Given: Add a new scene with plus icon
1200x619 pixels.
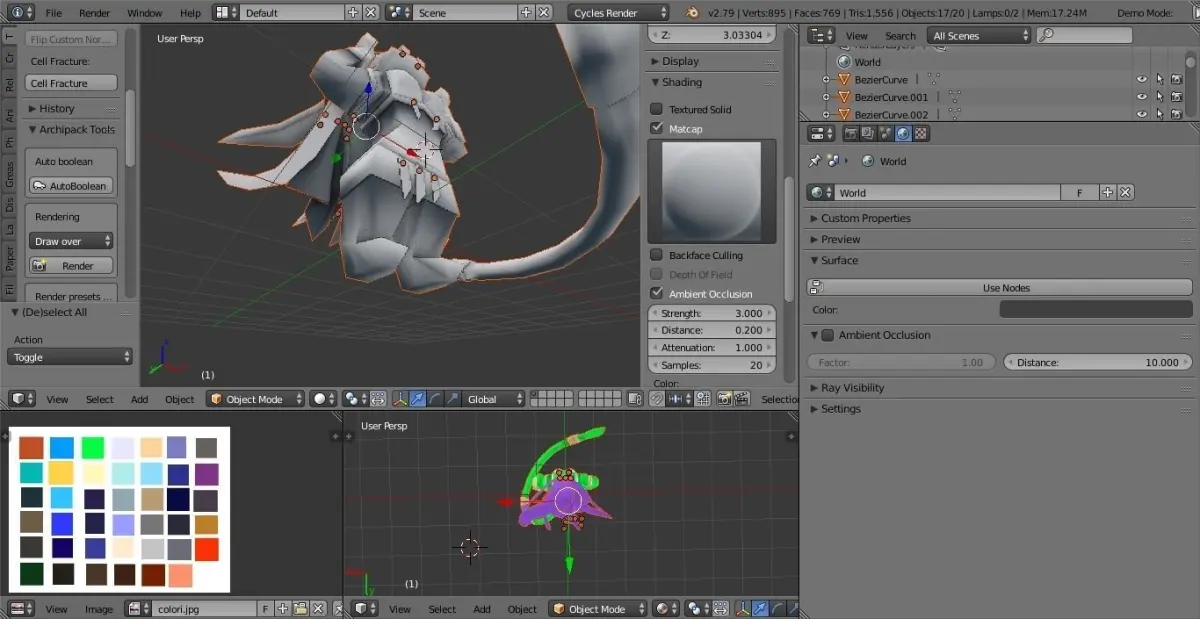Looking at the screenshot, I should click(x=526, y=13).
